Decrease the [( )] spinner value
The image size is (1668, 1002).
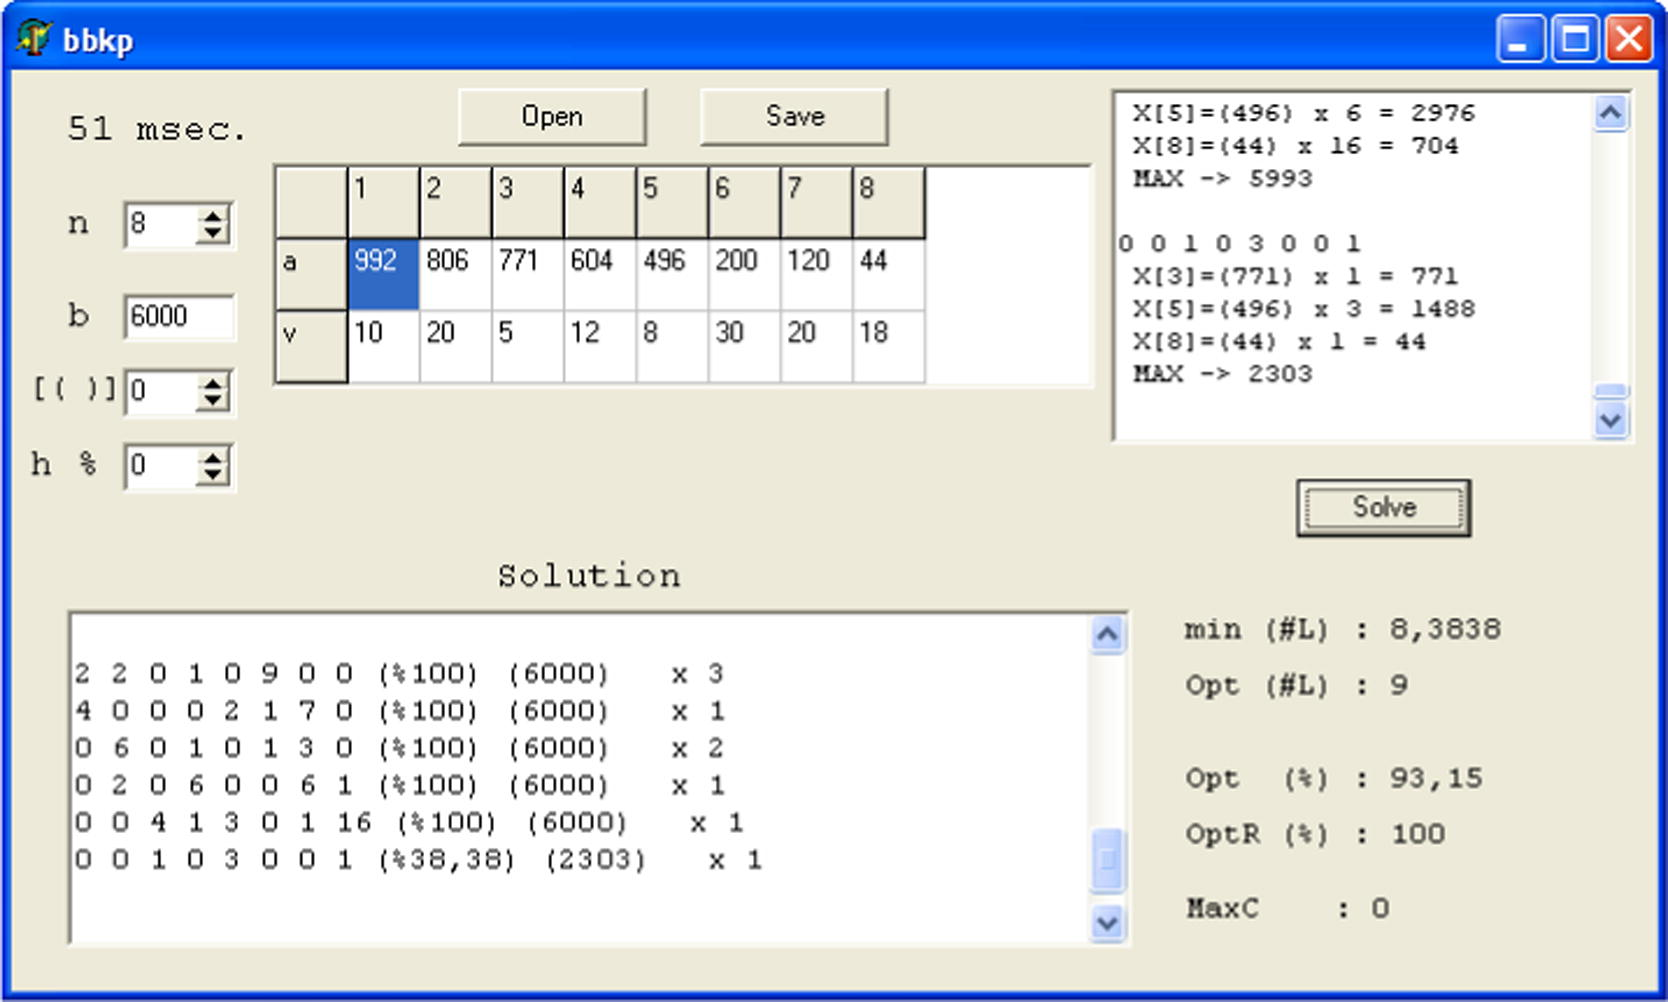[212, 401]
